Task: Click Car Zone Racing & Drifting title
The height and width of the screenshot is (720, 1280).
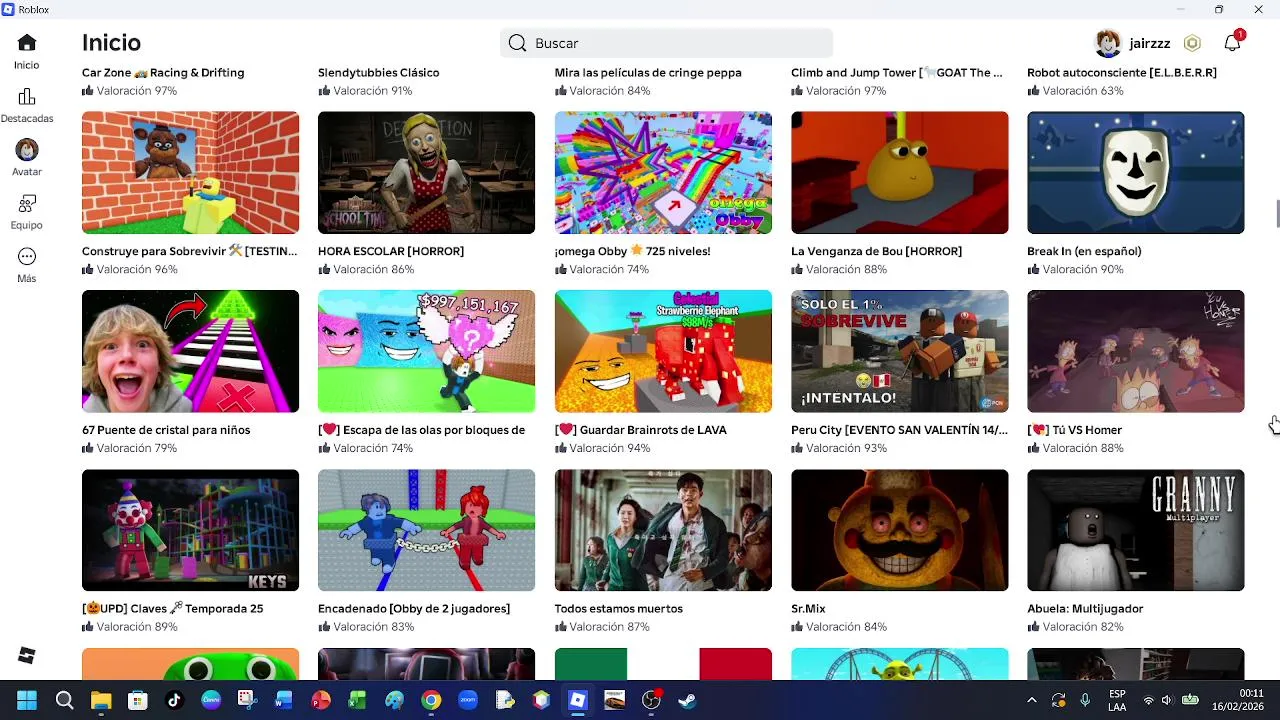Action: (x=163, y=72)
